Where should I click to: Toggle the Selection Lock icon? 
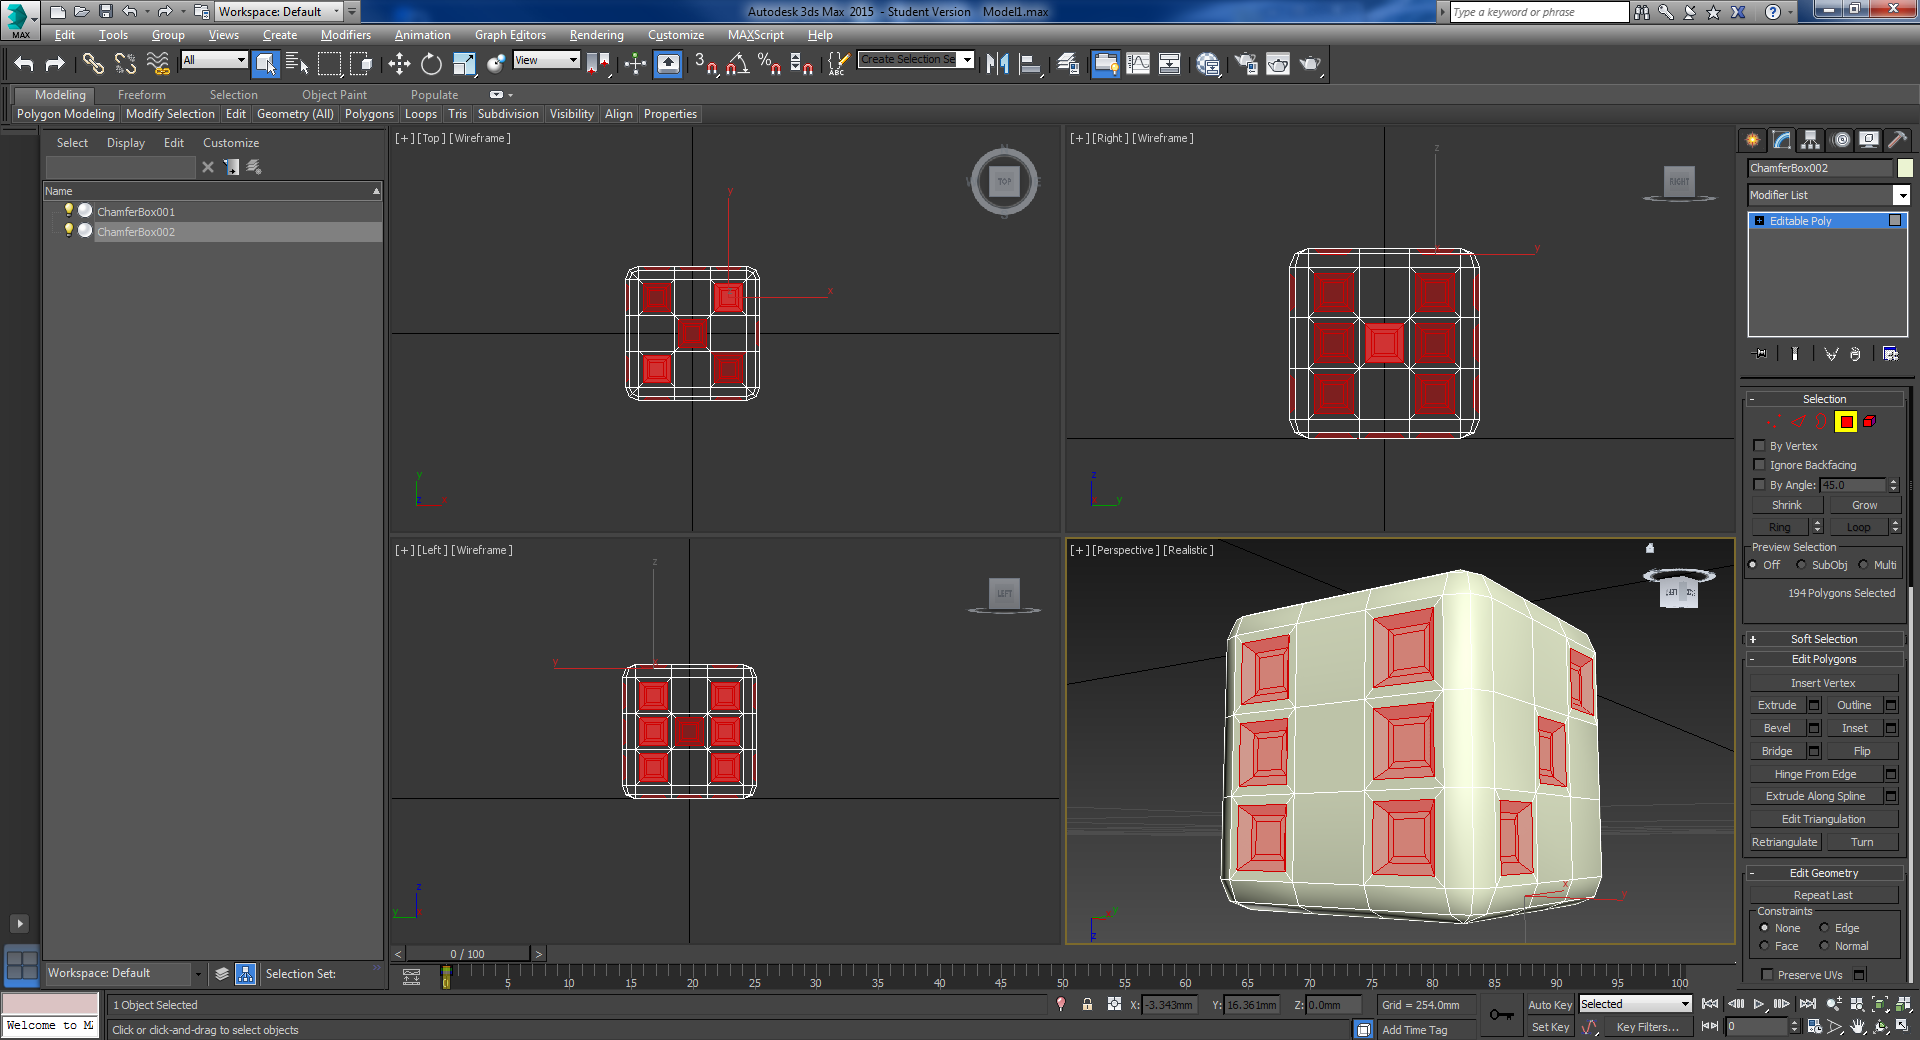tap(1087, 1005)
